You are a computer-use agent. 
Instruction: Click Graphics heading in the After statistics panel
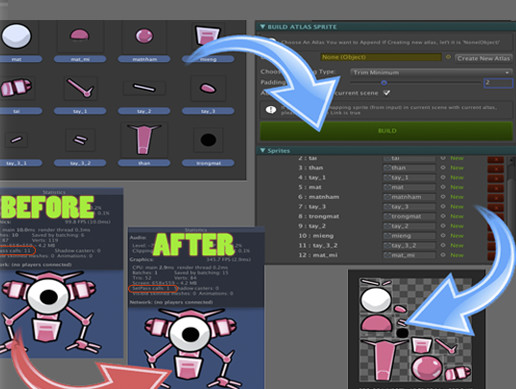[141, 259]
